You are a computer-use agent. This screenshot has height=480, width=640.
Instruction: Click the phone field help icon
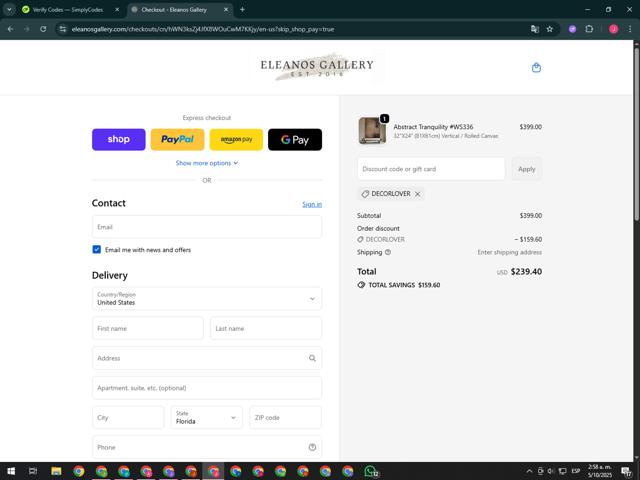click(312, 447)
